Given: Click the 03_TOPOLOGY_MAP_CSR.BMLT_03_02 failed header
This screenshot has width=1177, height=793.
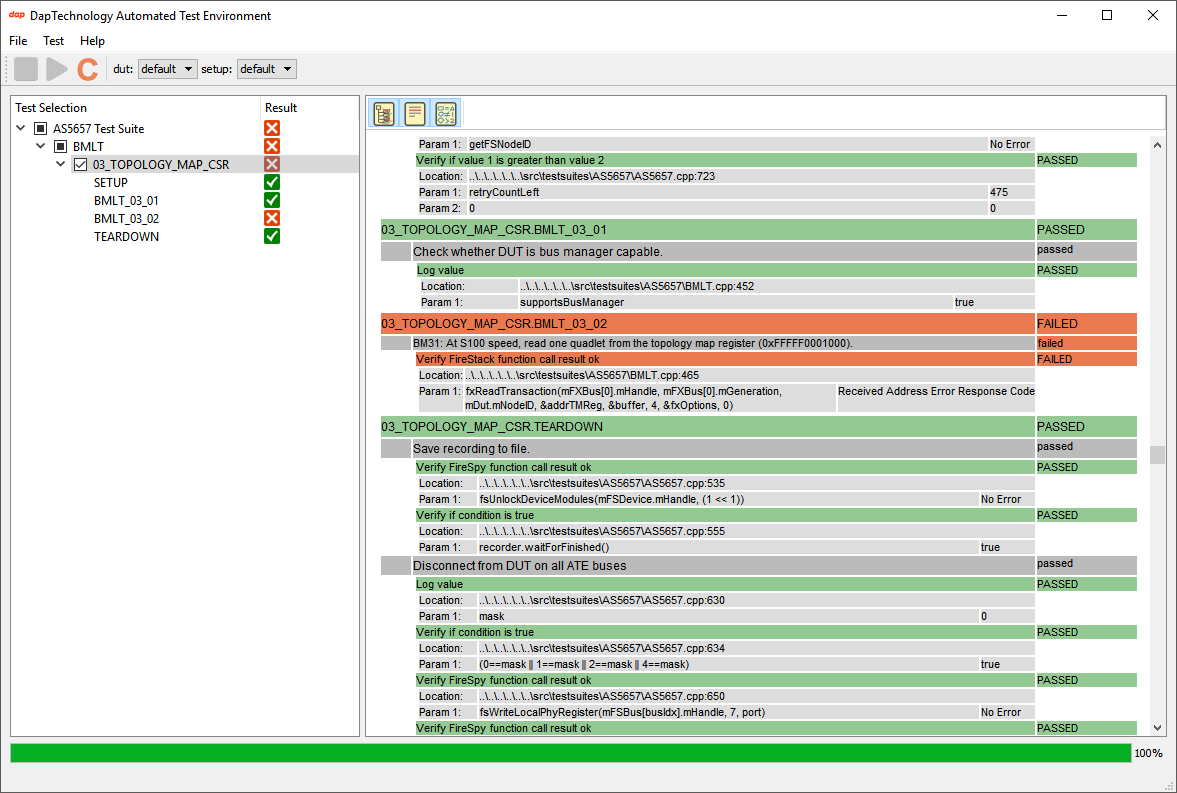Looking at the screenshot, I should [x=707, y=324].
